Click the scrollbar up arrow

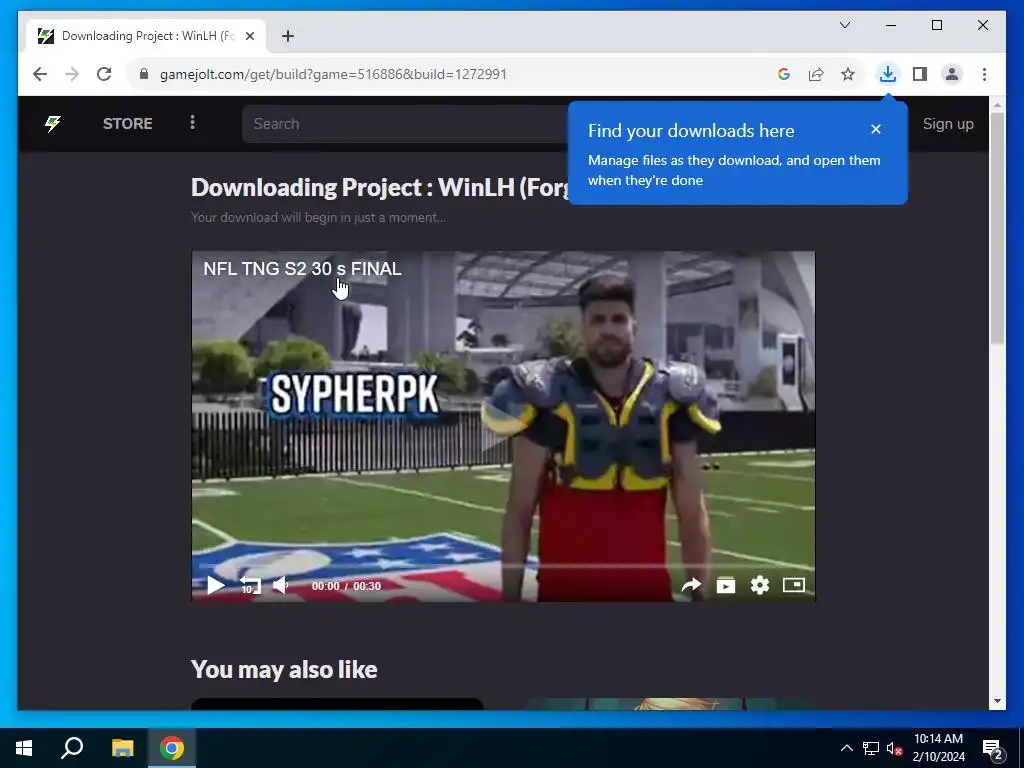tap(997, 104)
